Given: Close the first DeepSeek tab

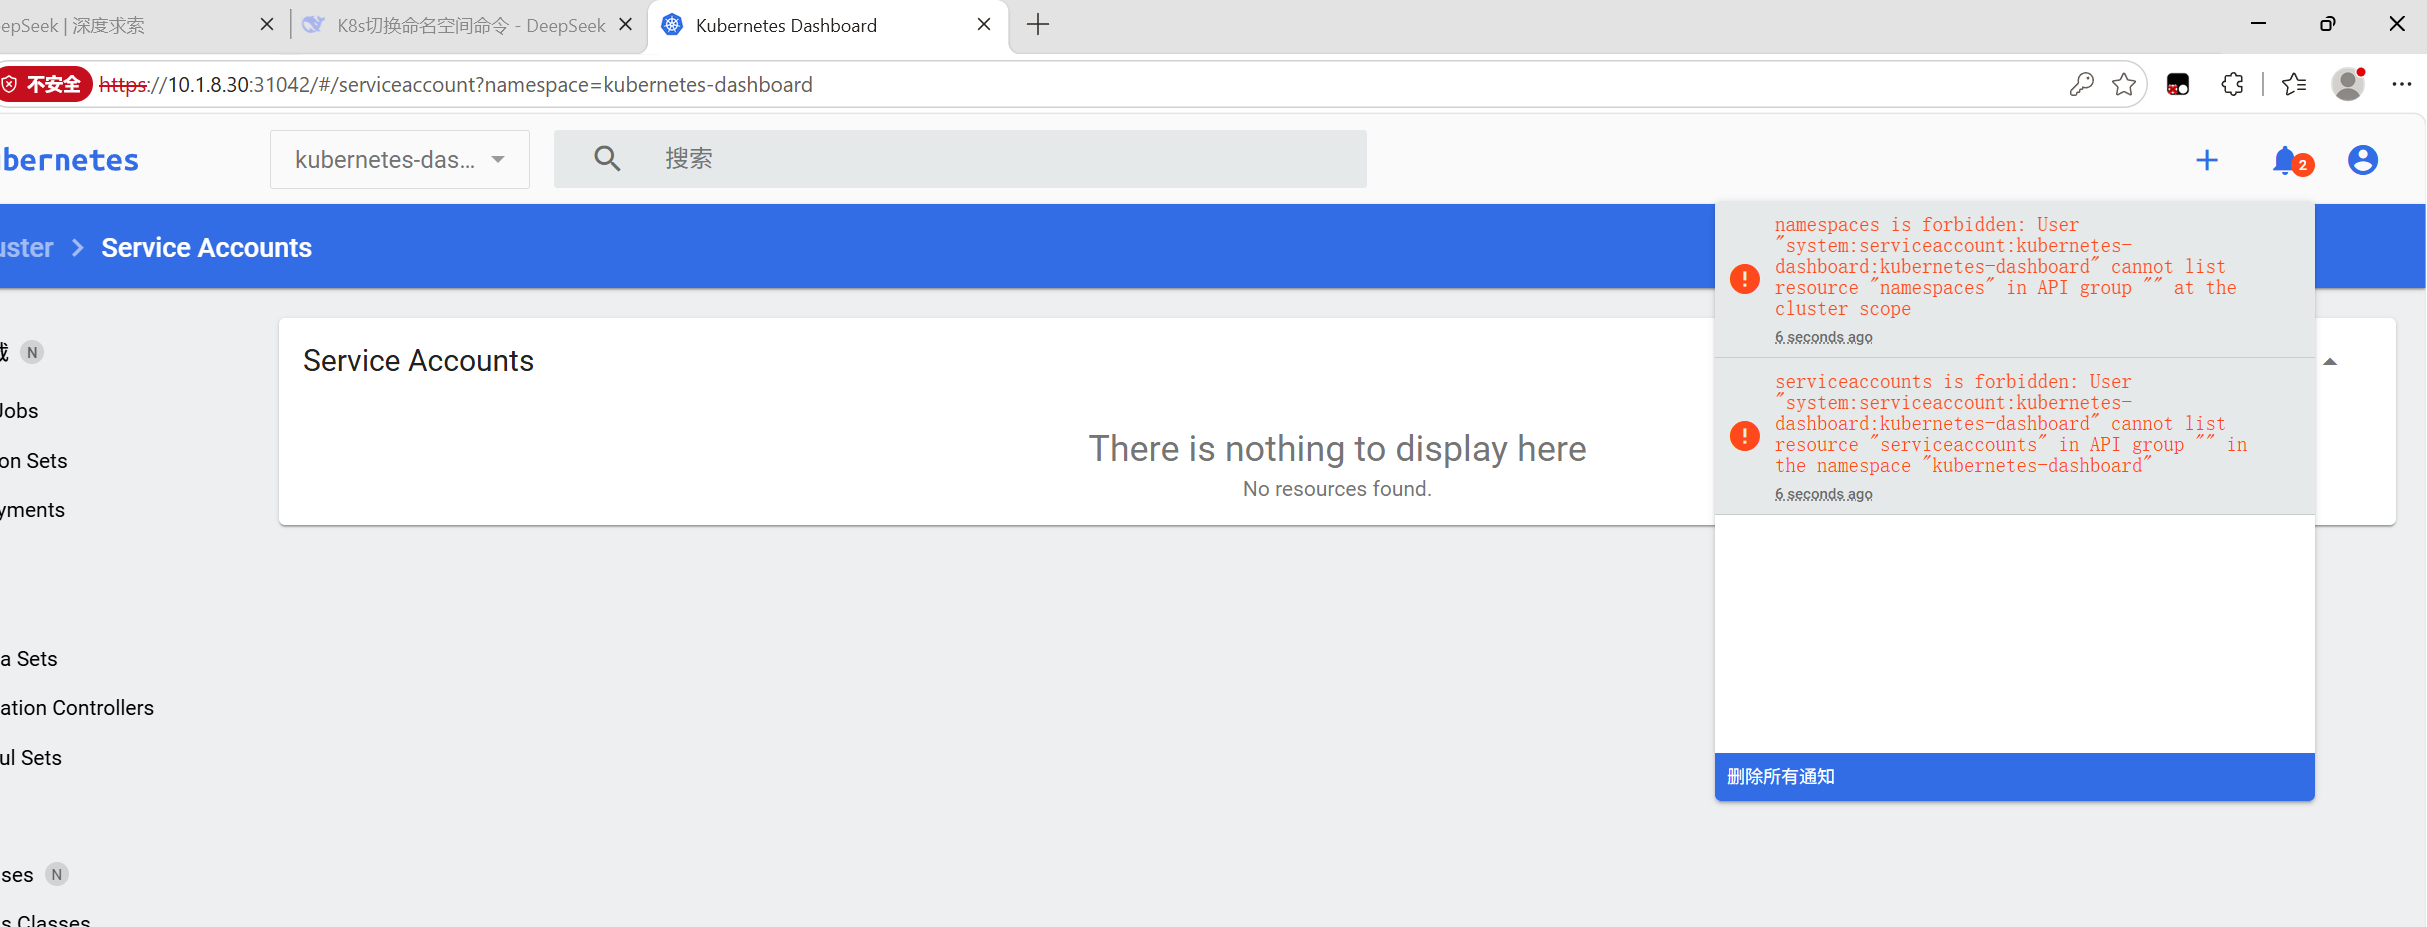Looking at the screenshot, I should (x=267, y=25).
